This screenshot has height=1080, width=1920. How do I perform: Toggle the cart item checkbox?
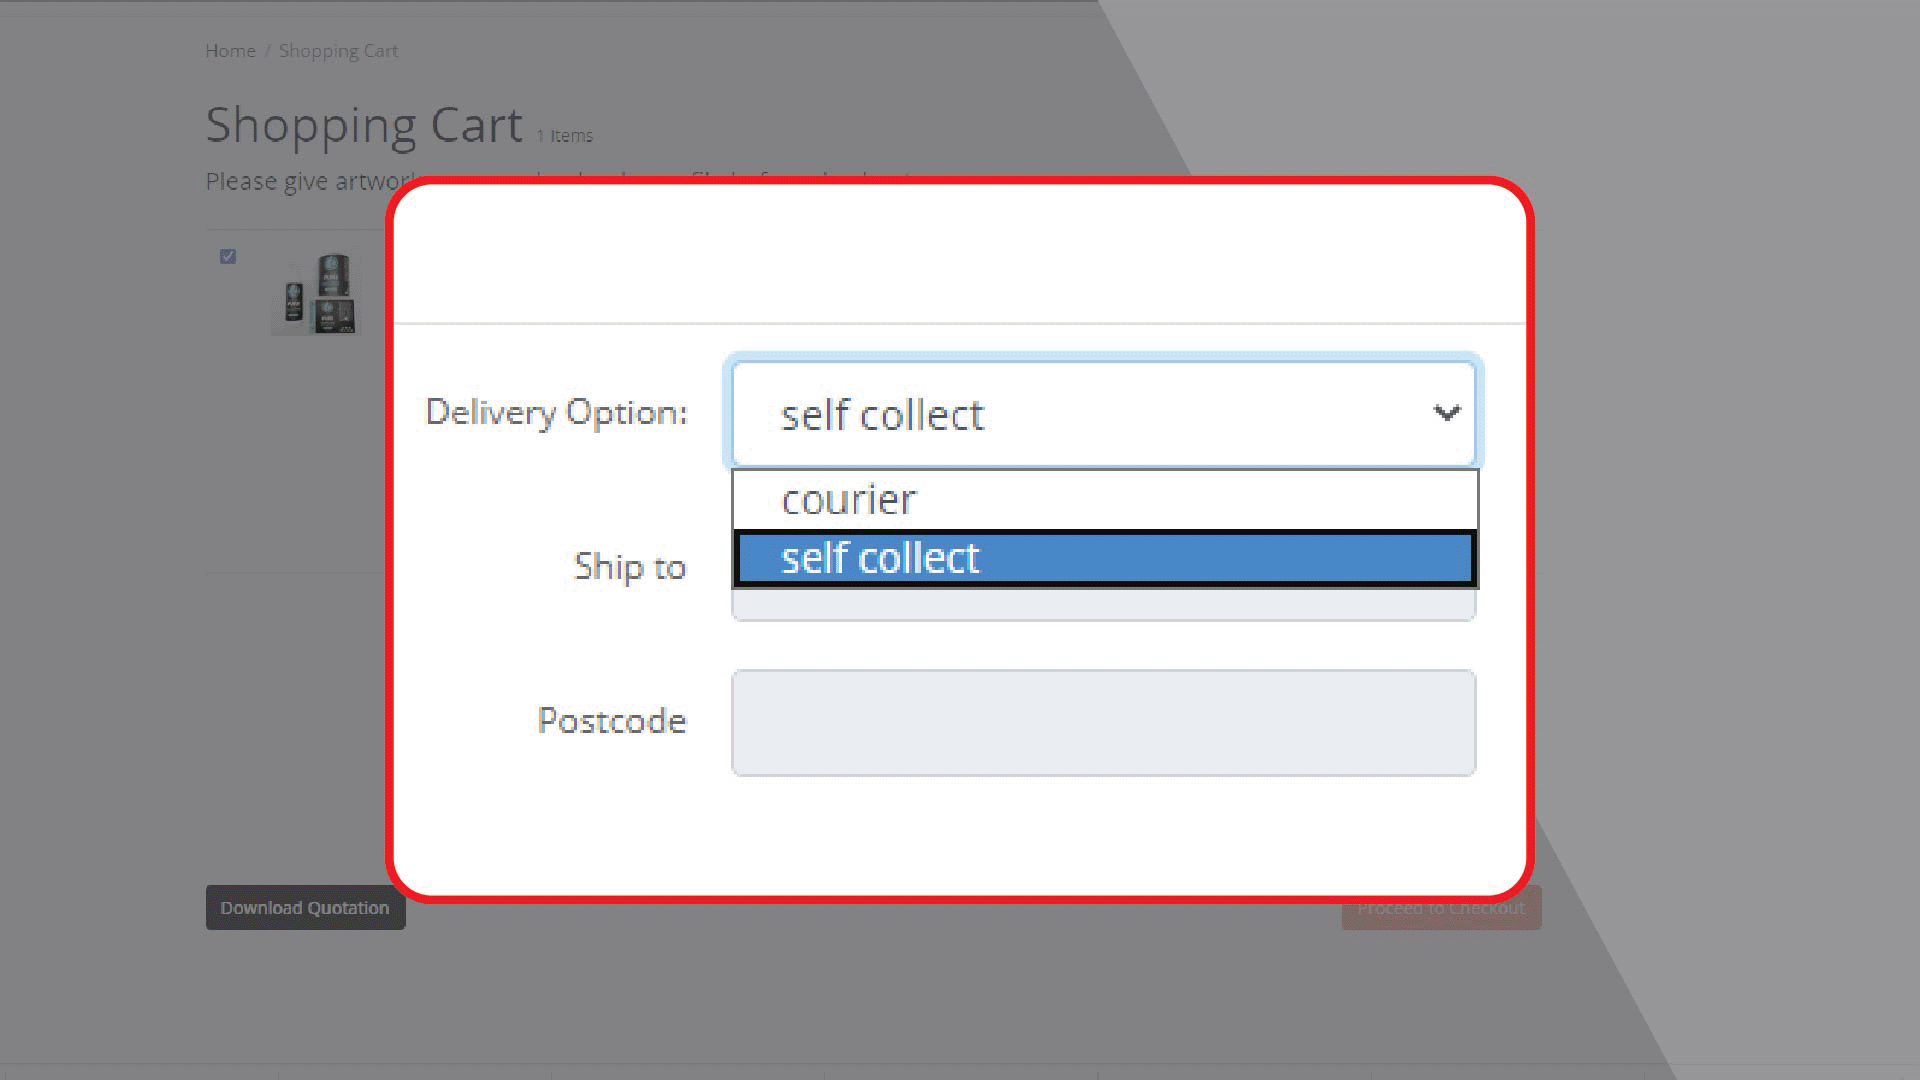click(228, 257)
